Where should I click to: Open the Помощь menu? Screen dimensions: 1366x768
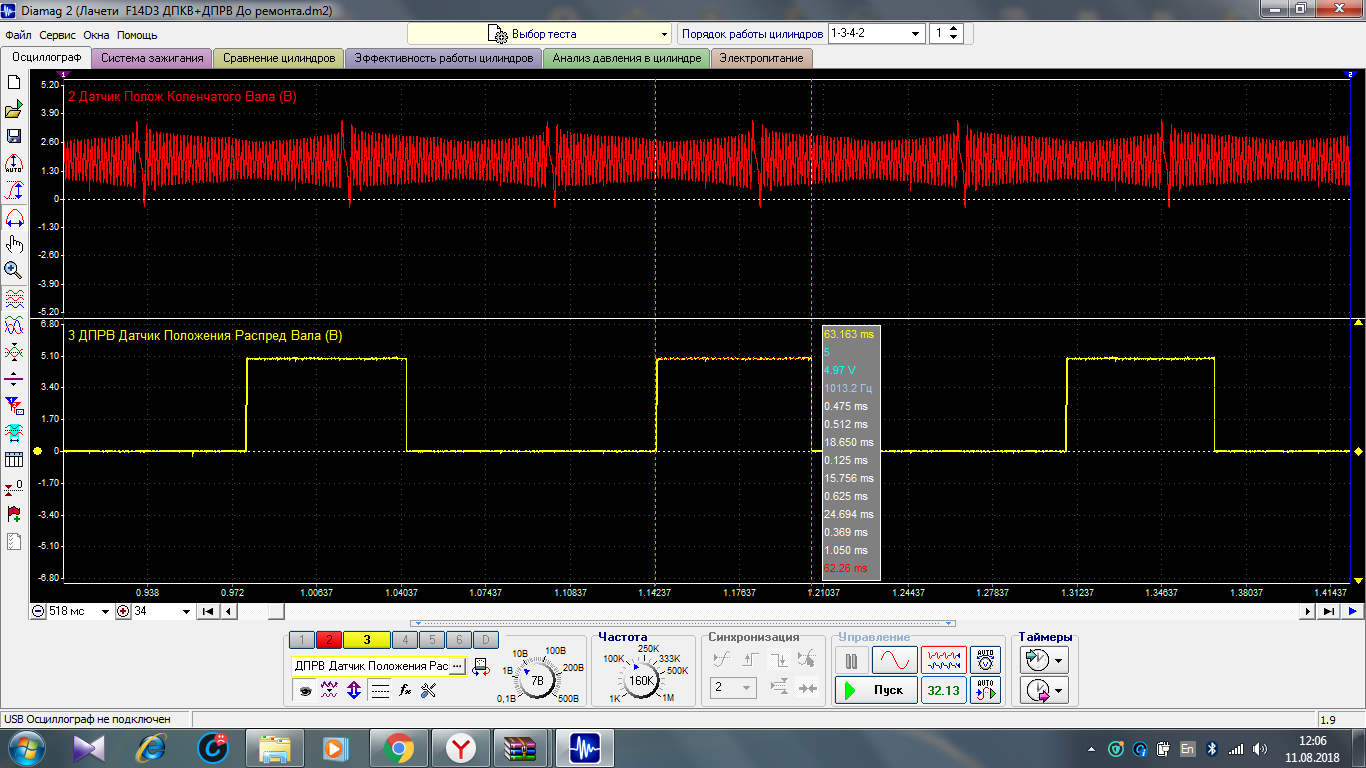tap(137, 35)
